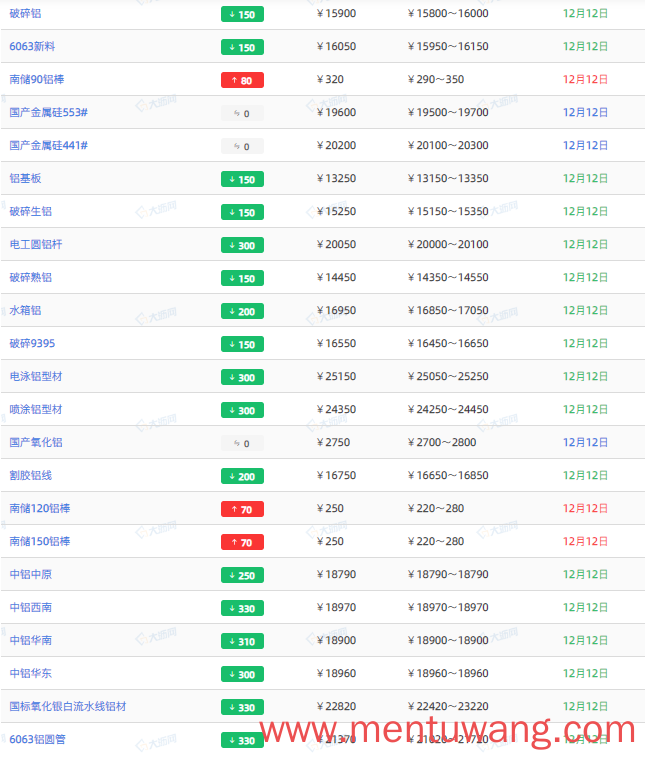The image size is (645, 760).
Task: Click the green down 300 badge for 电泳铝型材
Action: [242, 377]
